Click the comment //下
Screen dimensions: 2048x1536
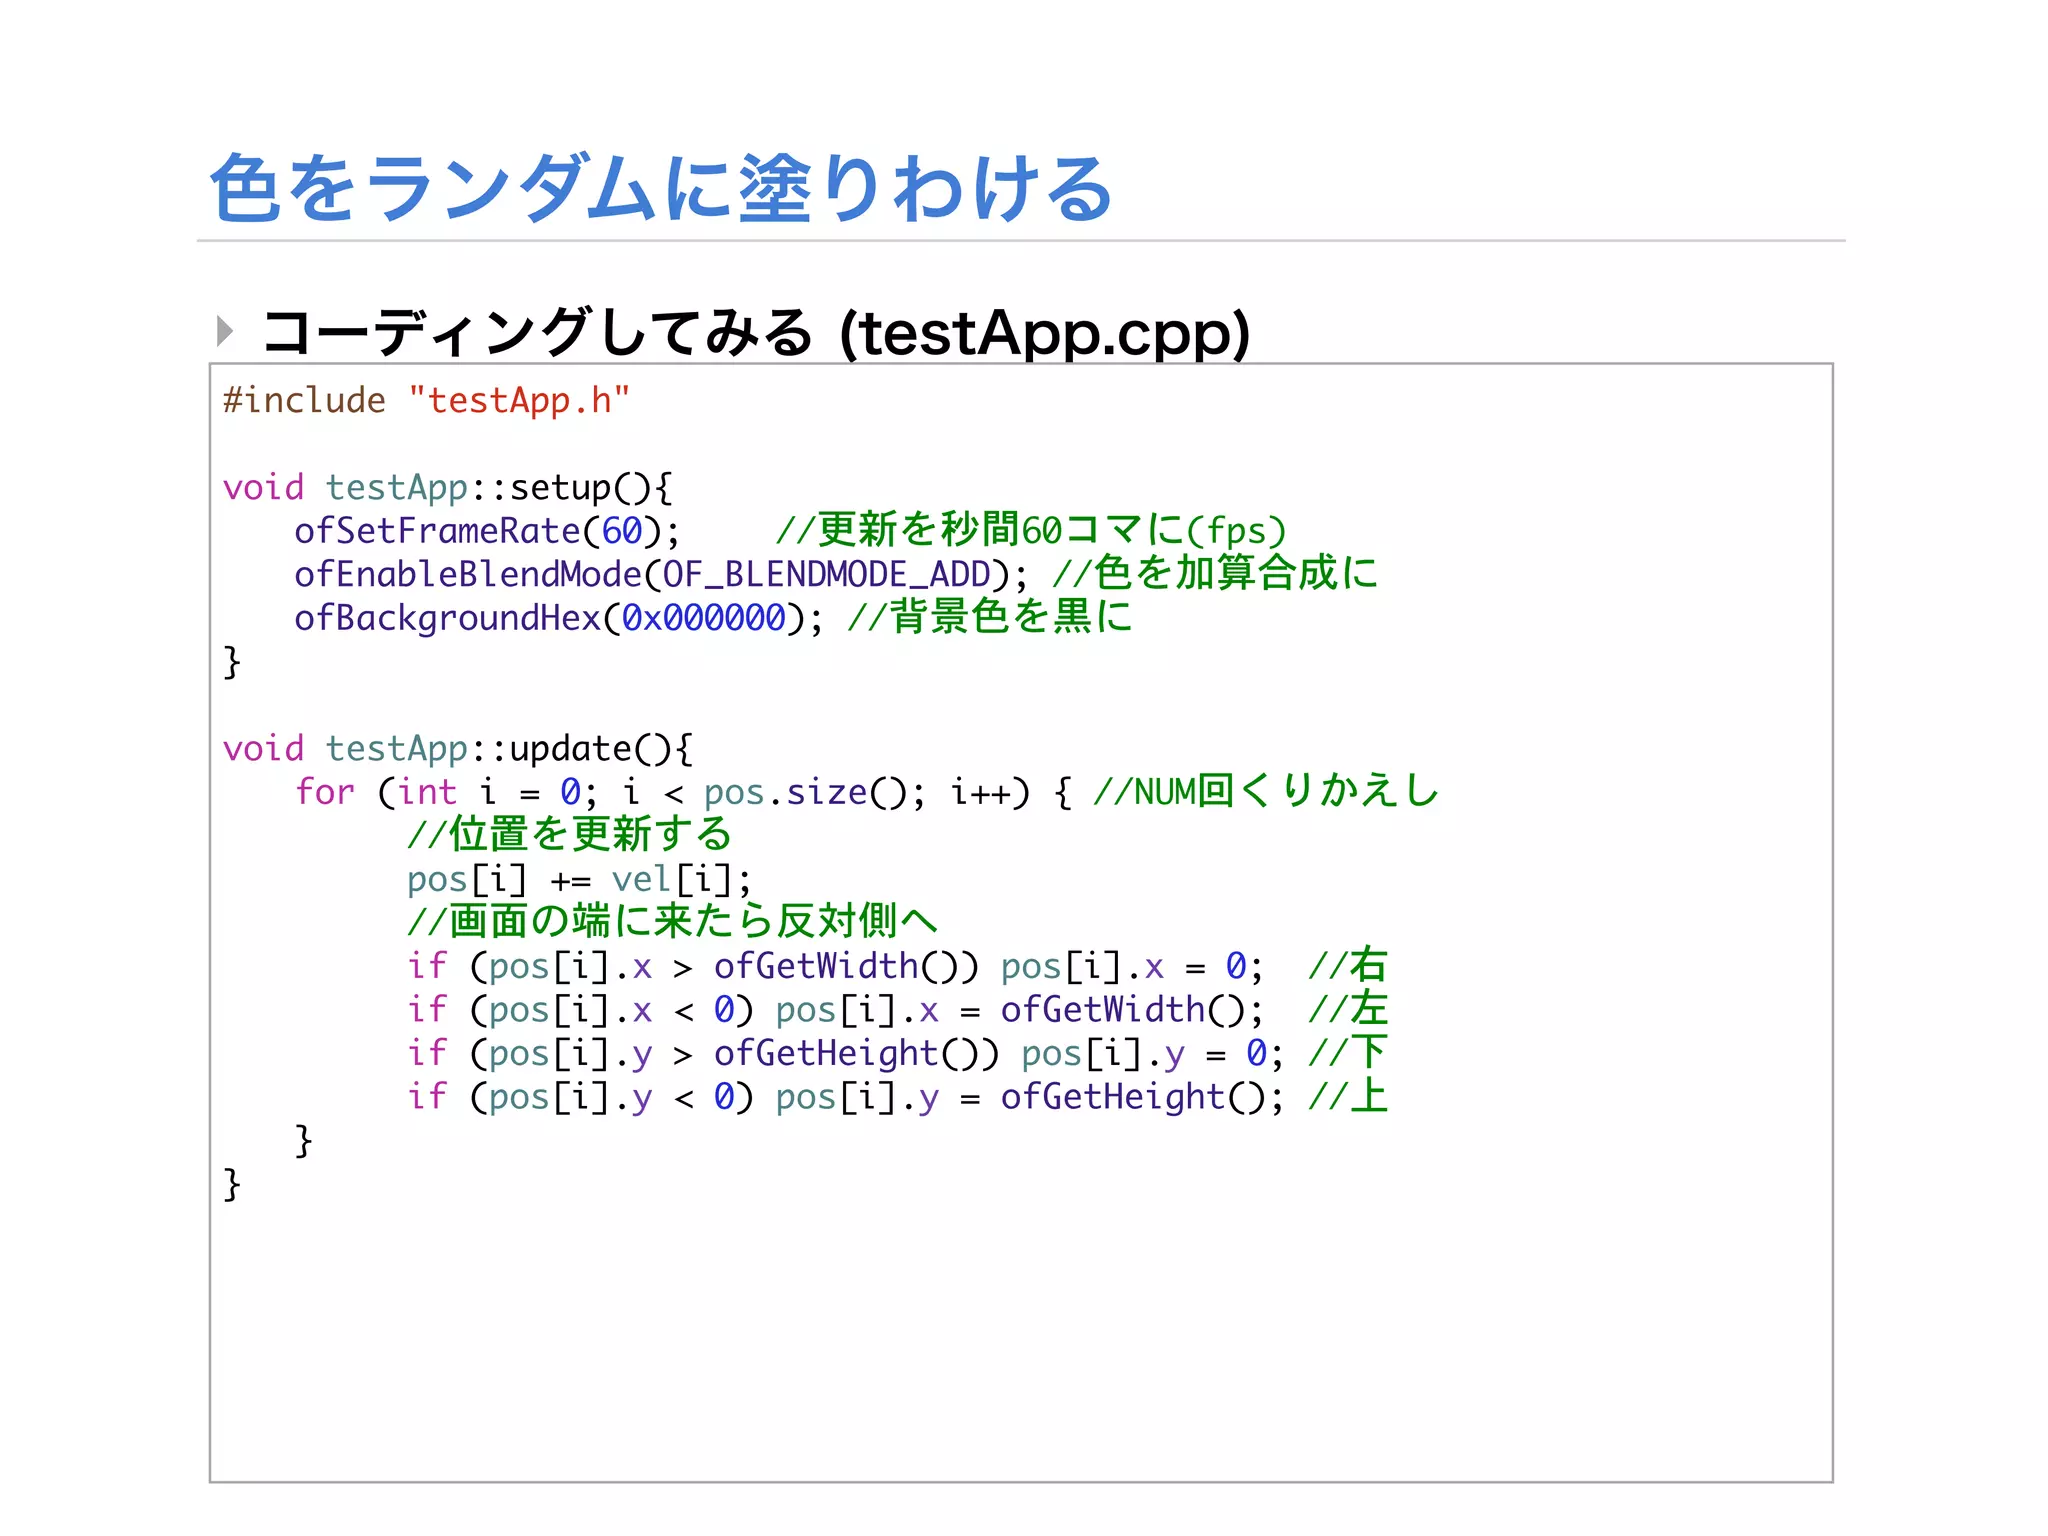(x=1348, y=1052)
